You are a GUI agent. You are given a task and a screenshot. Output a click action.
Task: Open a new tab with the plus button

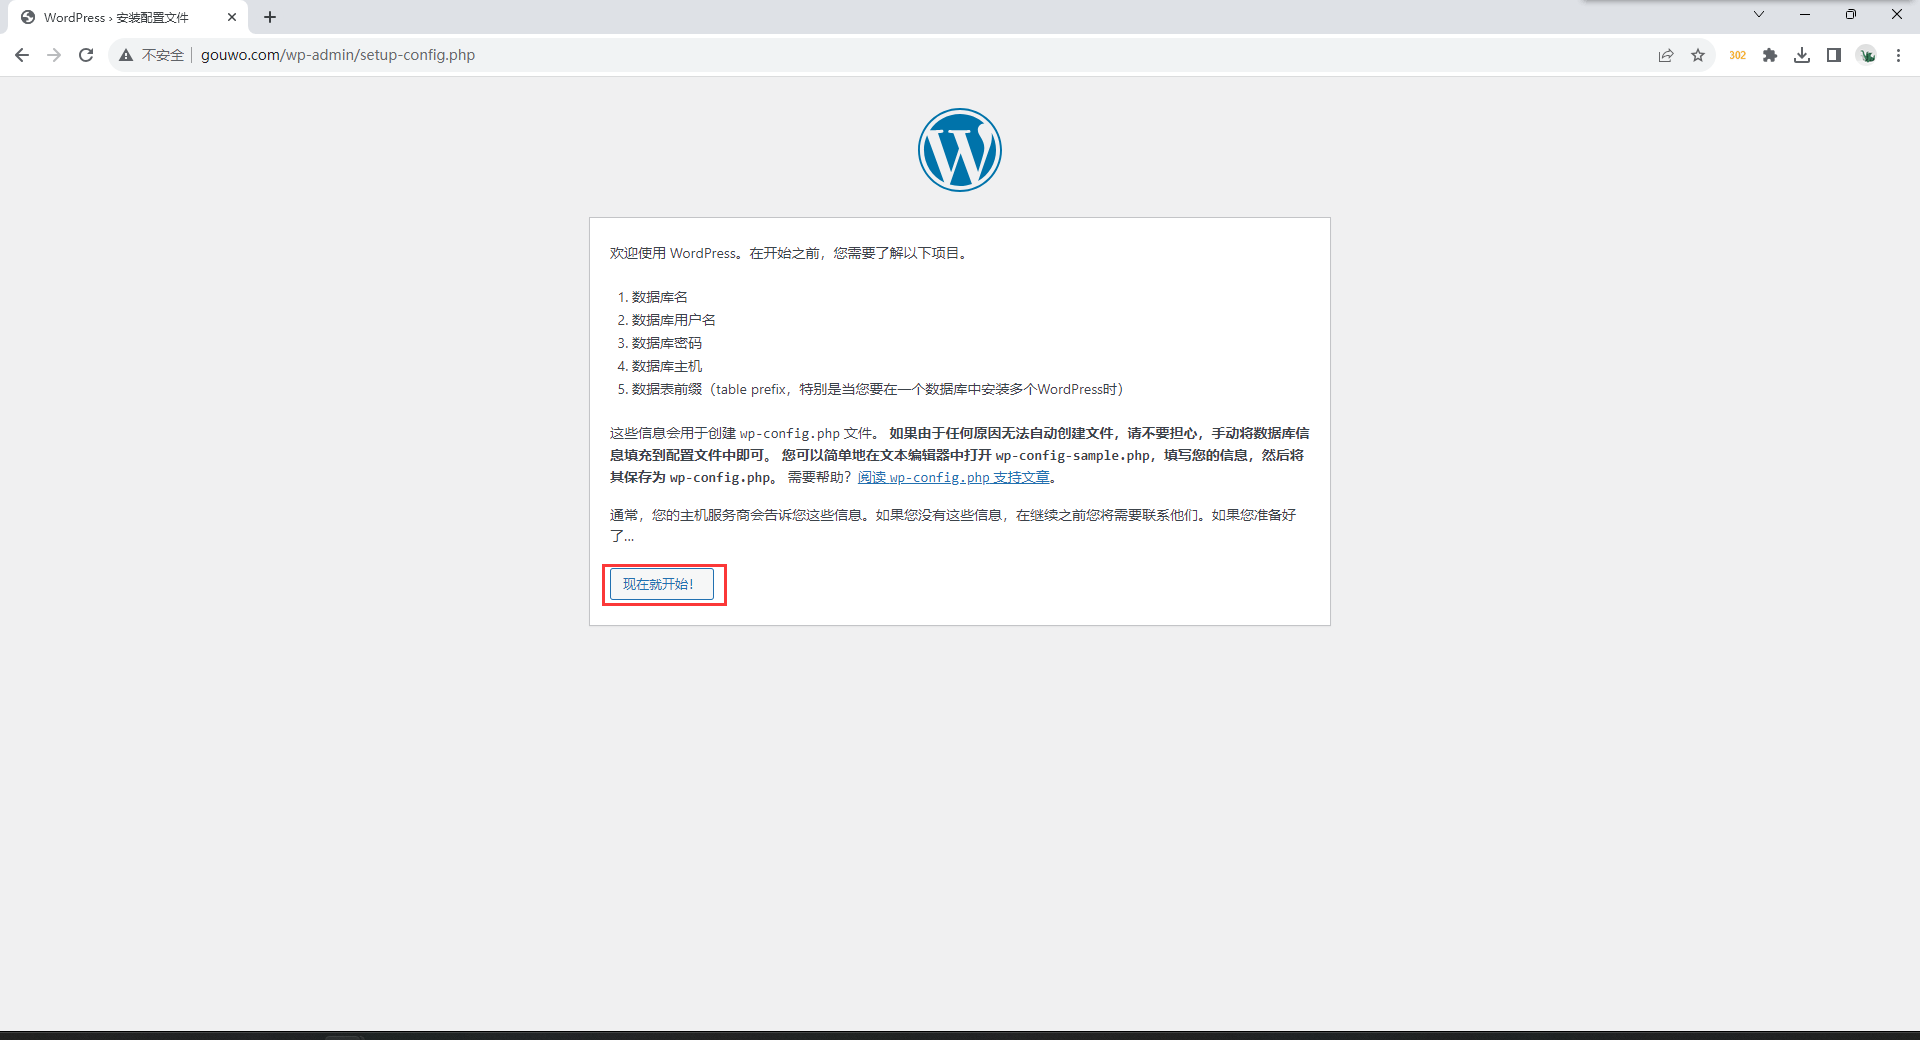click(270, 17)
